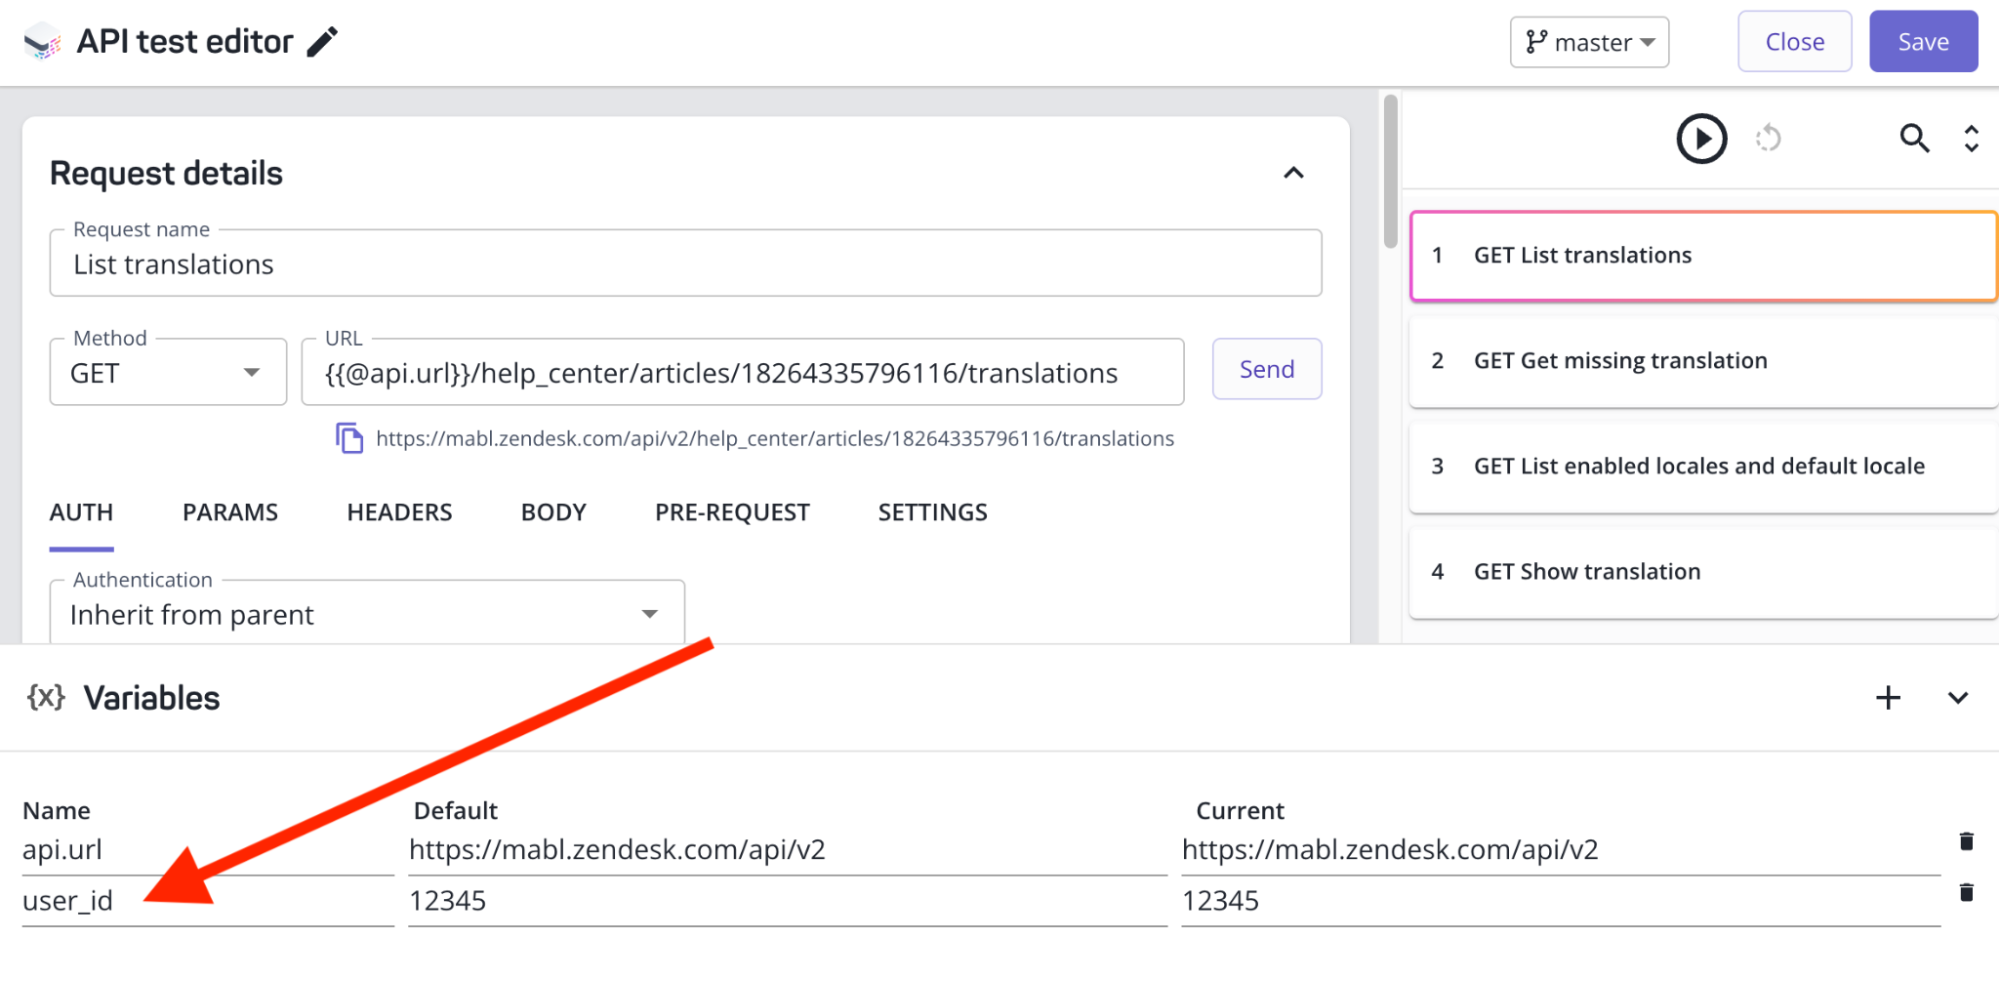Click the rerun history icon beside play
Viewport: 1999px width, 992px height.
click(x=1770, y=139)
